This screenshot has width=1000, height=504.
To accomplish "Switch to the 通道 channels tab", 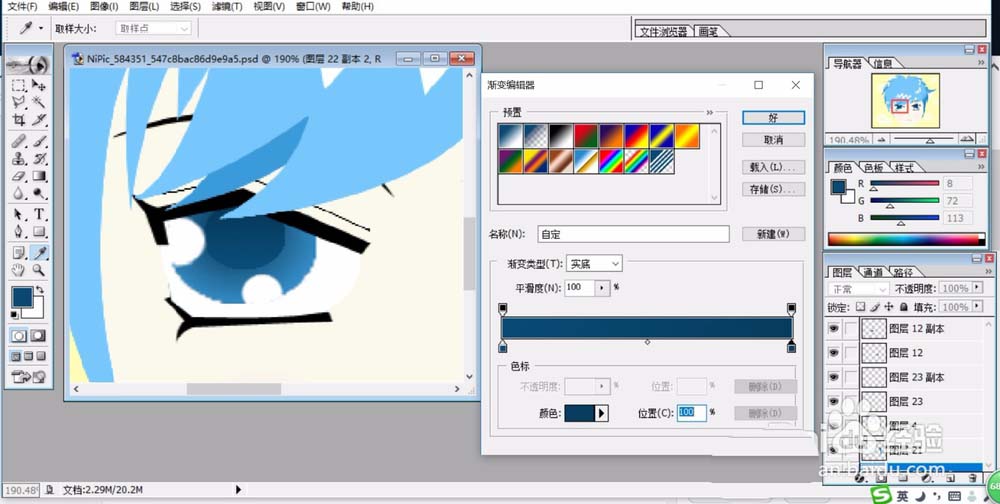I will tap(872, 272).
